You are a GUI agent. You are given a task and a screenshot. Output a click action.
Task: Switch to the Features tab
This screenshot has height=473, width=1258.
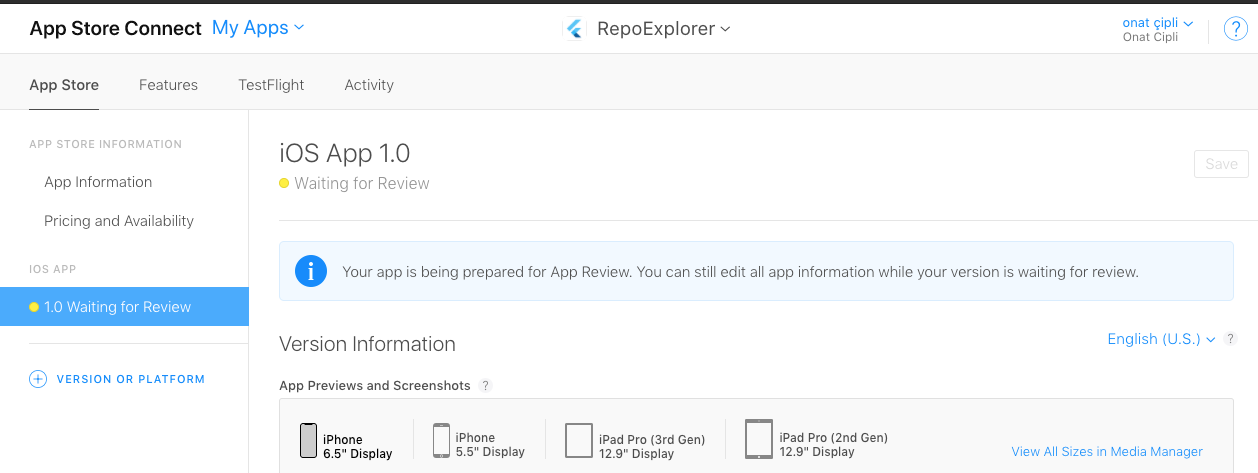168,85
